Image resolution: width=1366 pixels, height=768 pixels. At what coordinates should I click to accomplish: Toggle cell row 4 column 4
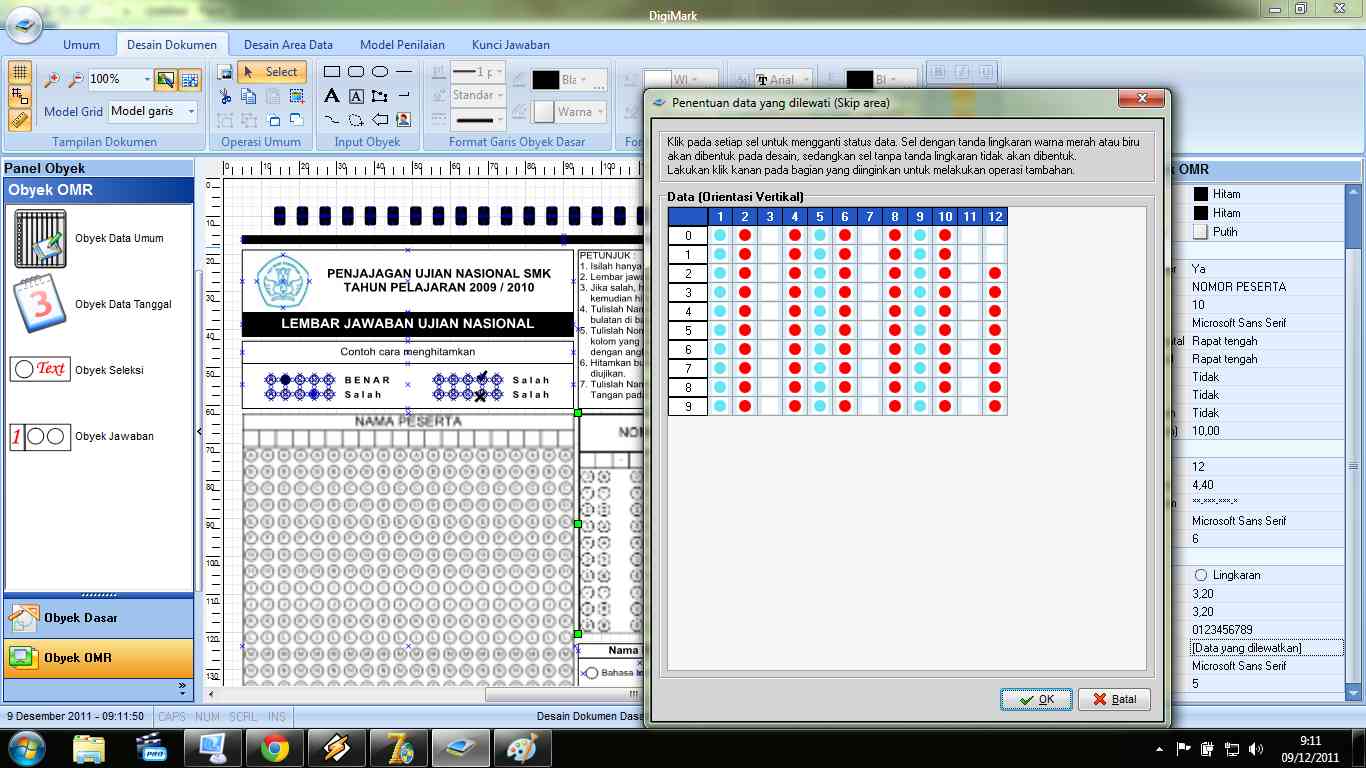(795, 312)
